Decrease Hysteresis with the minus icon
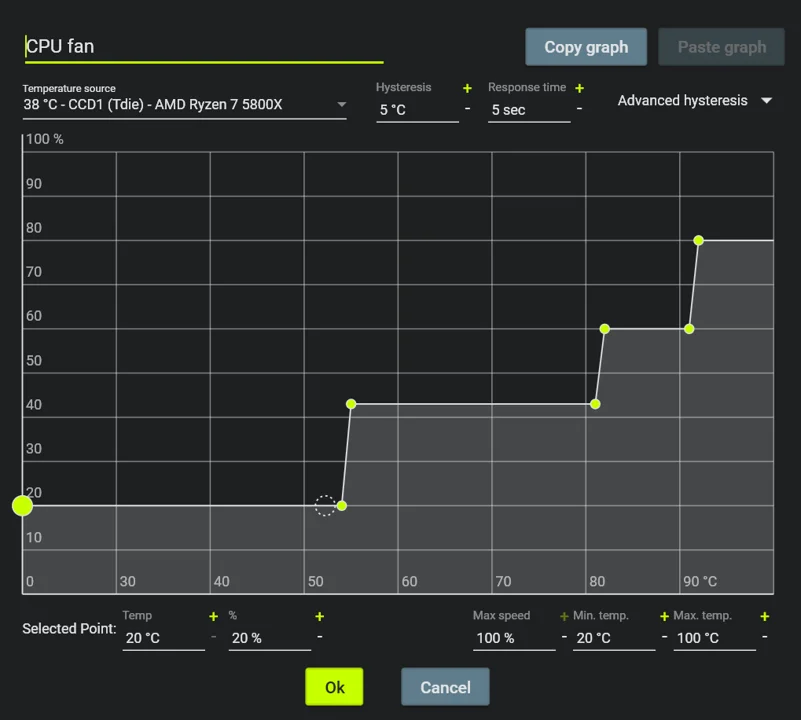The height and width of the screenshot is (720, 801). (x=467, y=108)
